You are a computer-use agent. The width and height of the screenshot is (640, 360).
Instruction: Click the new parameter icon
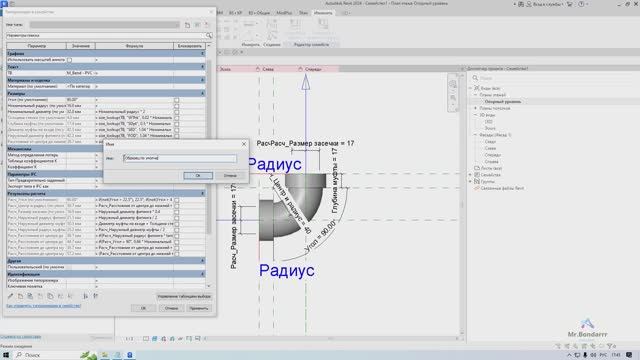point(20,296)
